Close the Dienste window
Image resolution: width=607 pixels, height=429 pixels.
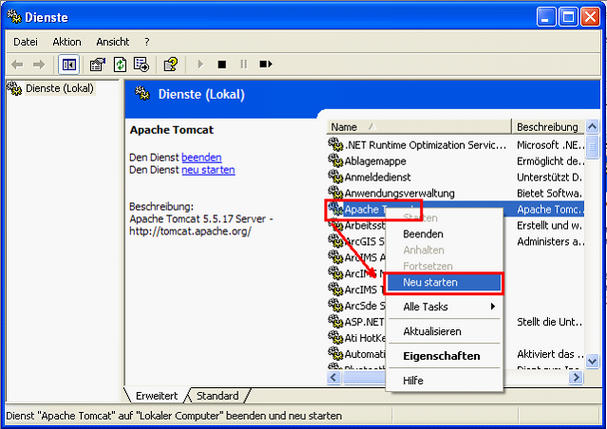coord(590,17)
